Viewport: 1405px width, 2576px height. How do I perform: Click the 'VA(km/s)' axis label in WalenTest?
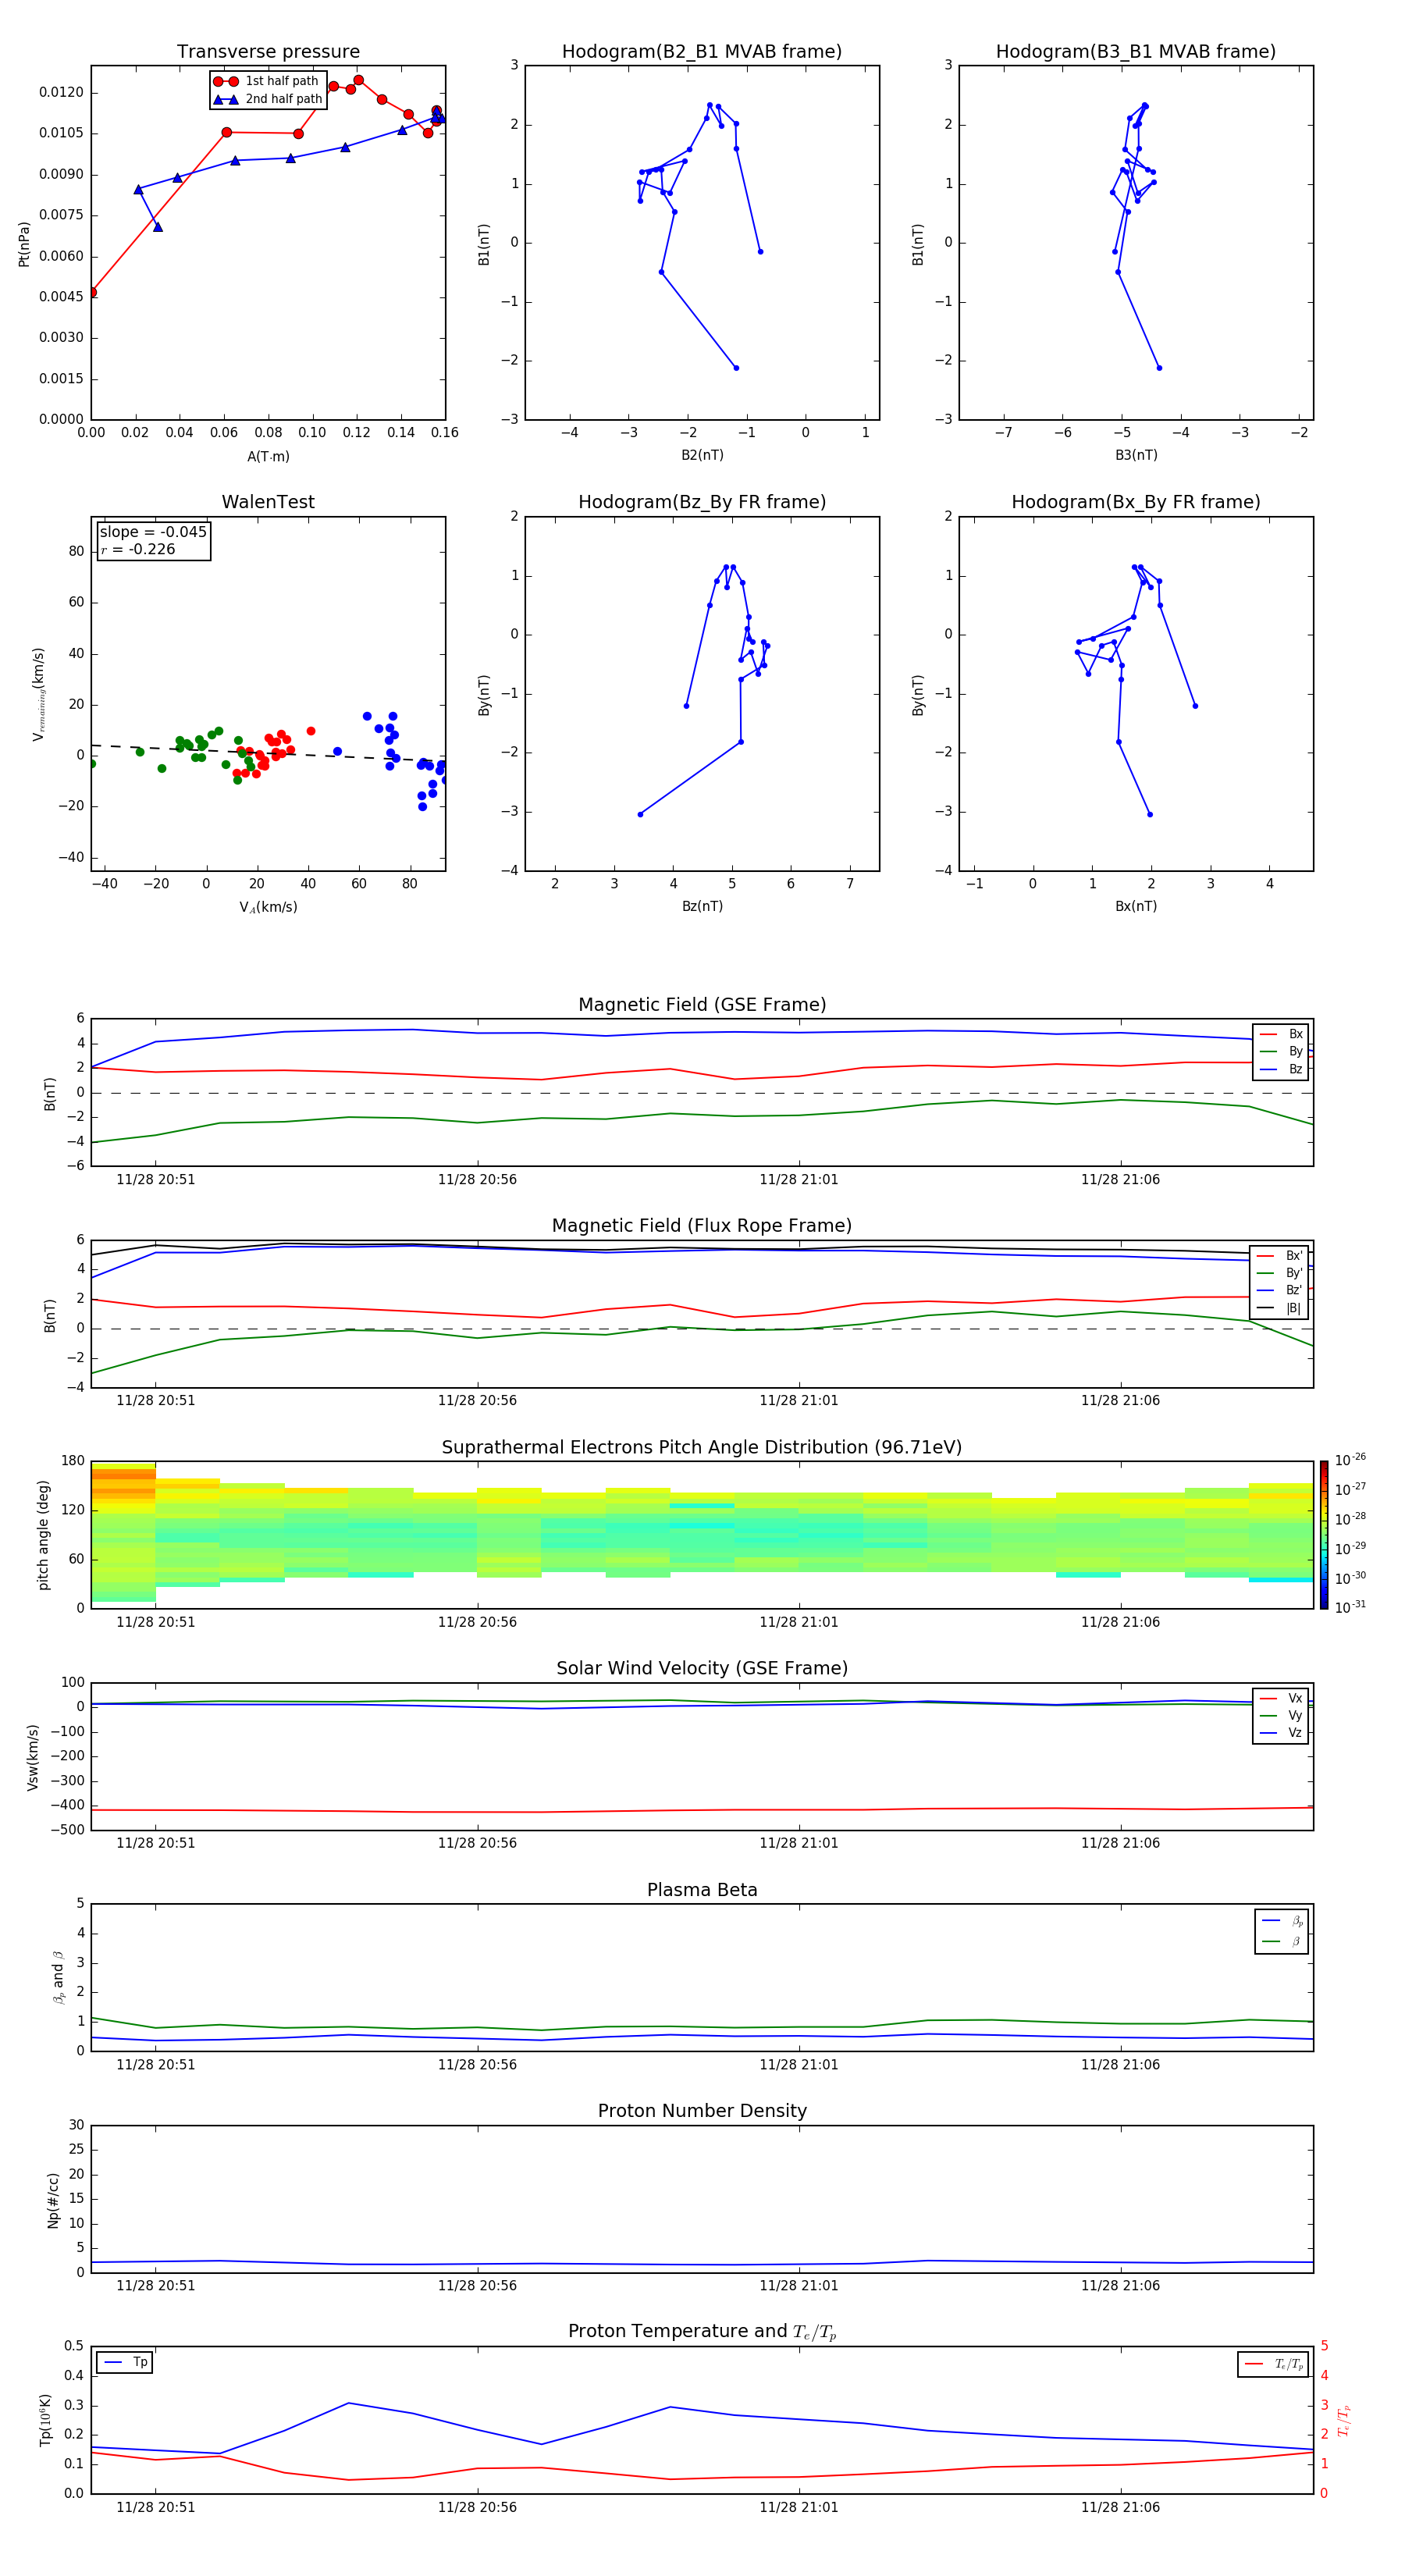click(x=268, y=907)
